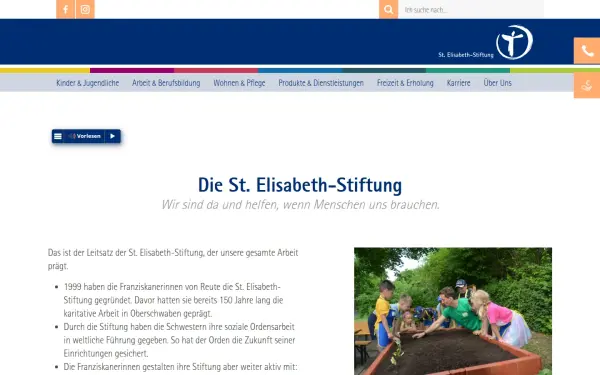600x375 pixels.
Task: Open the Facebook page icon
Action: (65, 9)
